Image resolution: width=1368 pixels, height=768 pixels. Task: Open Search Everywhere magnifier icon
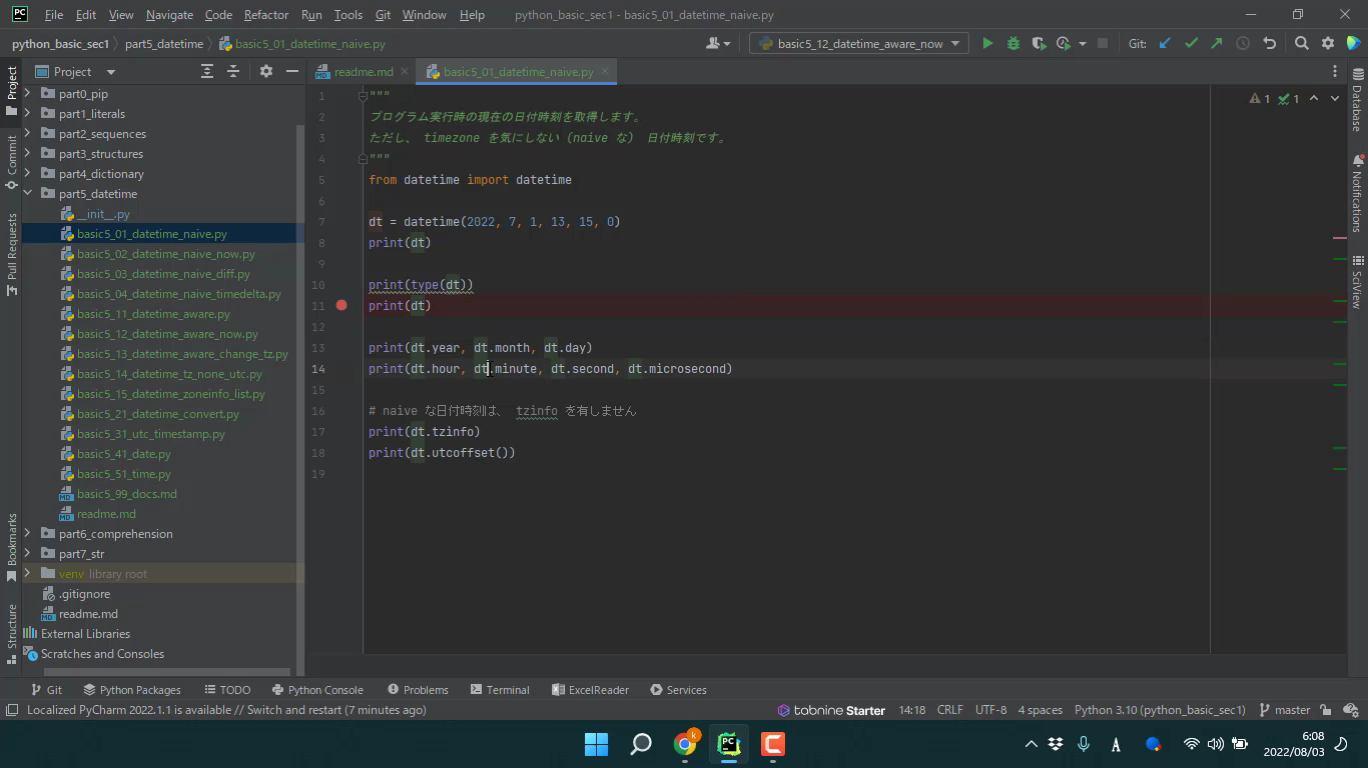coord(1301,43)
